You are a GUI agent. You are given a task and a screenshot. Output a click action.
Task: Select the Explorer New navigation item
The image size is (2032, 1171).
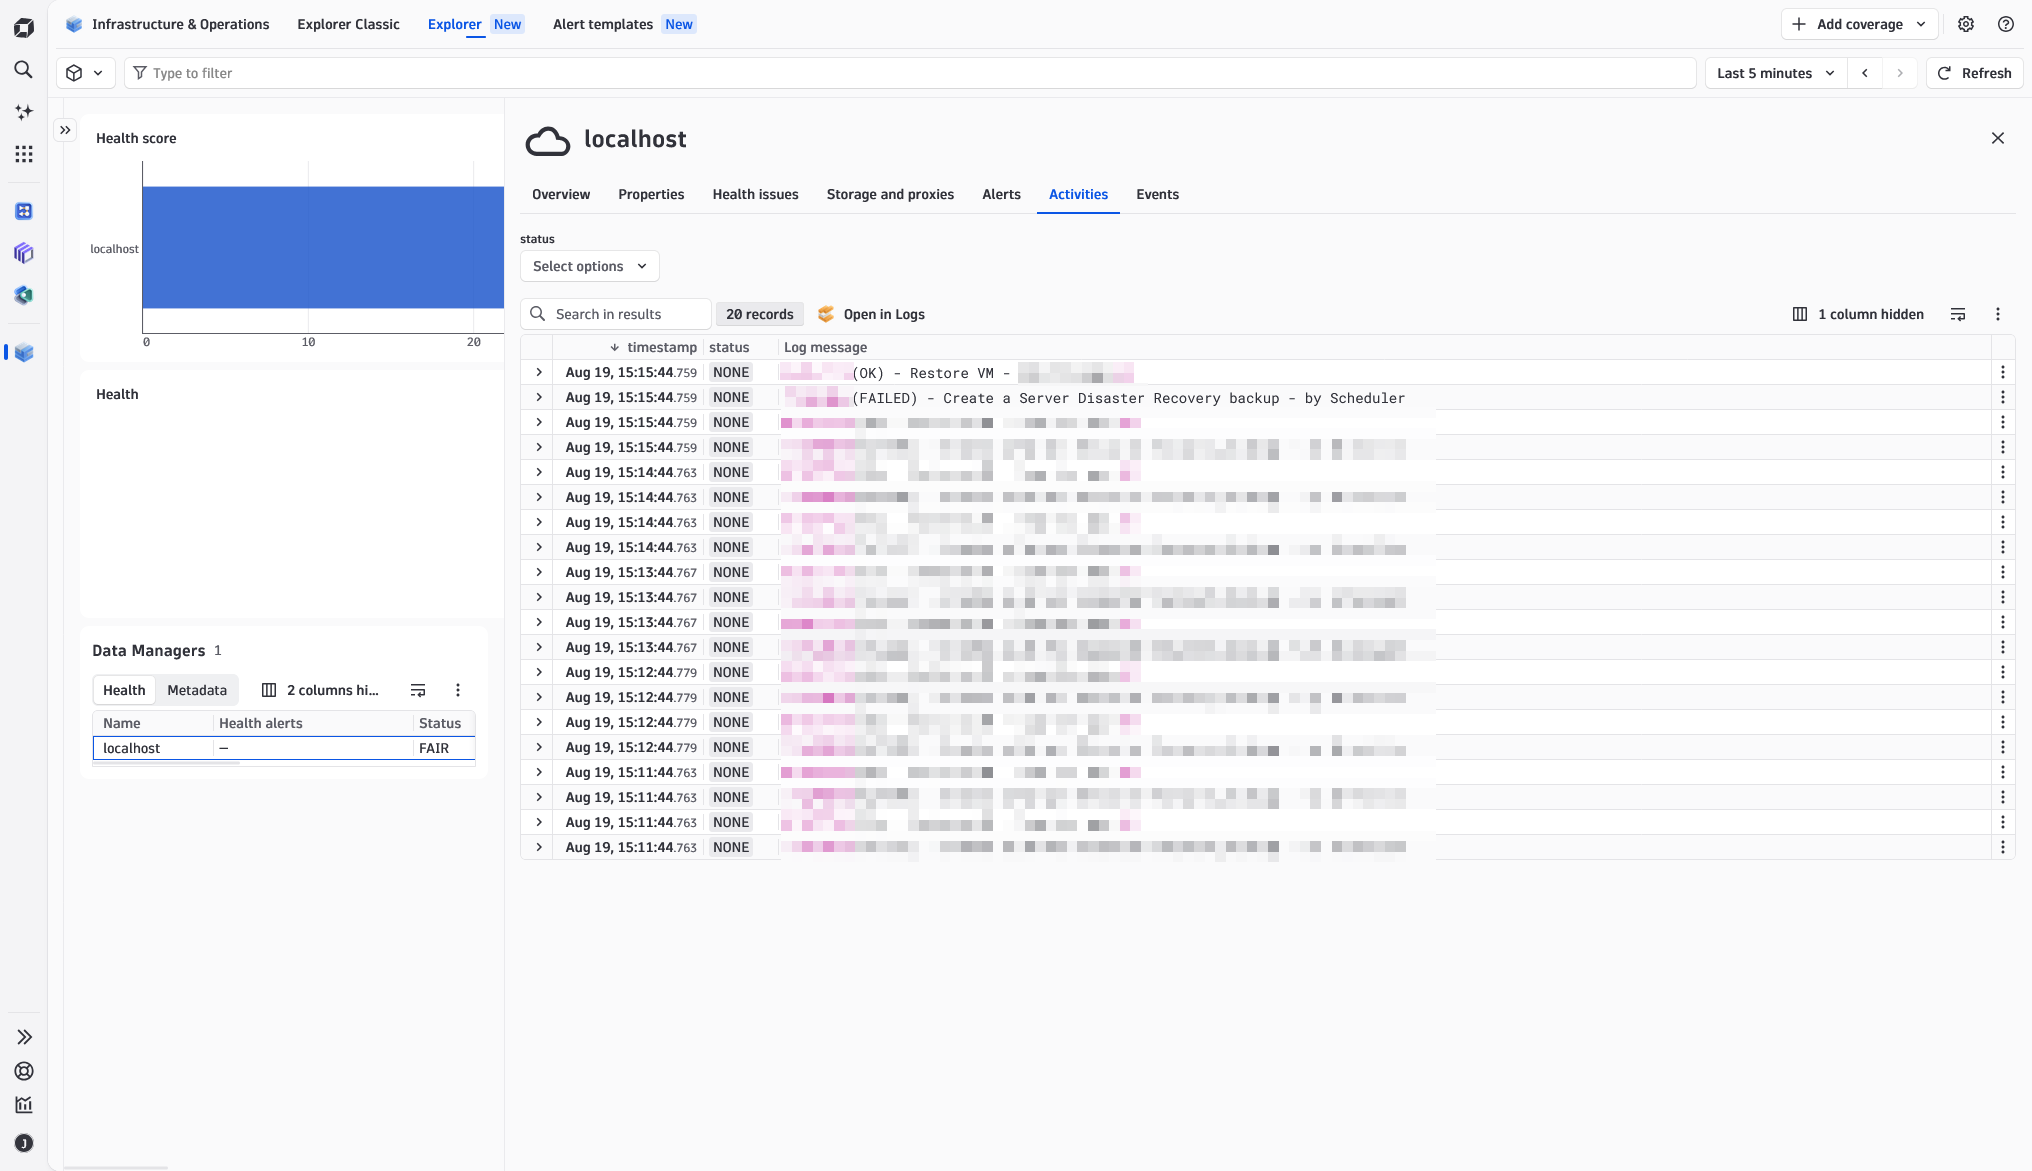tap(475, 24)
